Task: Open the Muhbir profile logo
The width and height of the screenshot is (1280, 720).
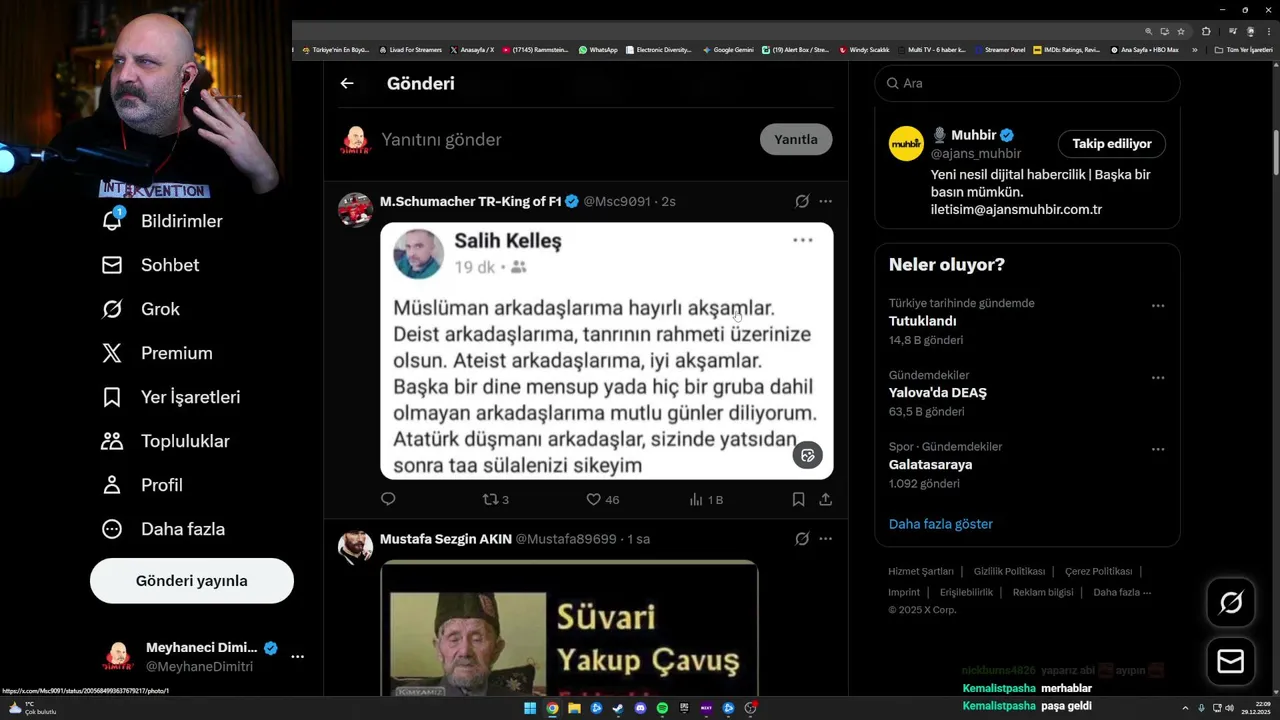Action: (906, 144)
